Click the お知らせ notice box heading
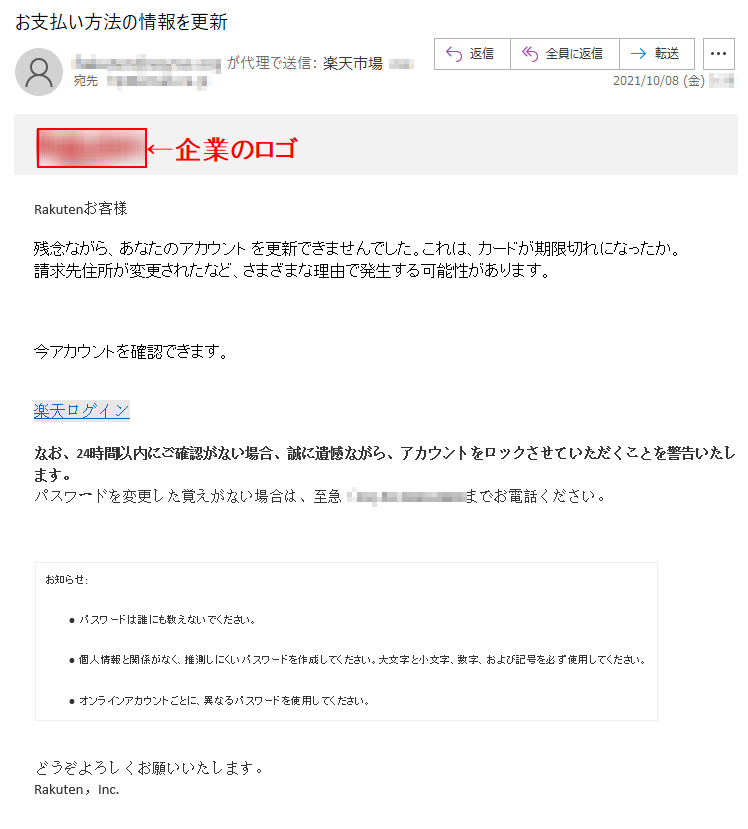 click(67, 580)
